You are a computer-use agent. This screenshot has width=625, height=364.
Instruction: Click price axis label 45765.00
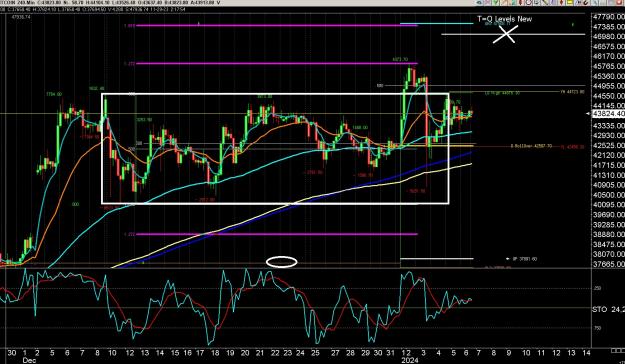[609, 66]
